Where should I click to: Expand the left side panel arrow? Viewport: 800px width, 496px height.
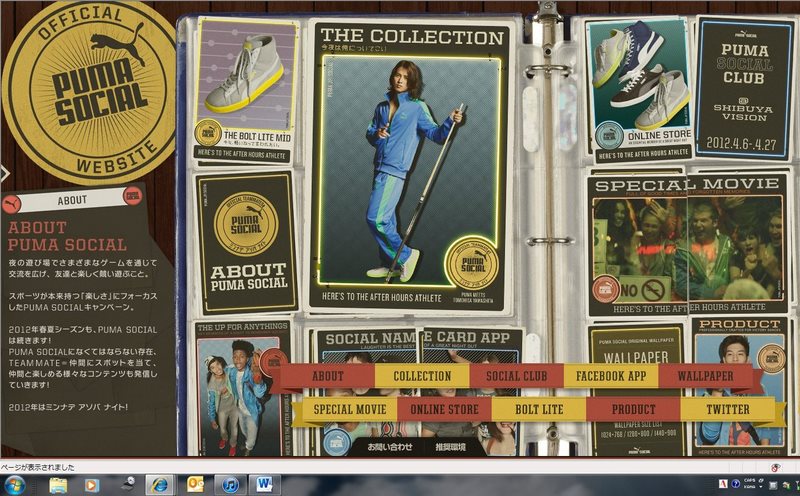(5, 173)
